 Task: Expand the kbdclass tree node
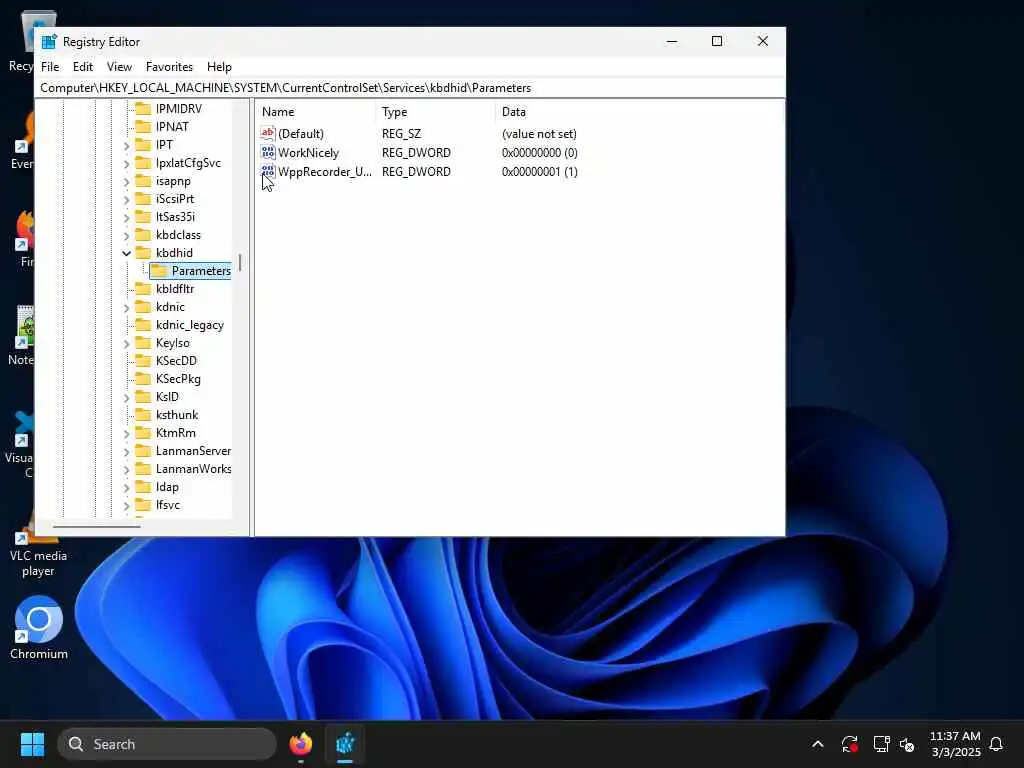click(x=127, y=235)
